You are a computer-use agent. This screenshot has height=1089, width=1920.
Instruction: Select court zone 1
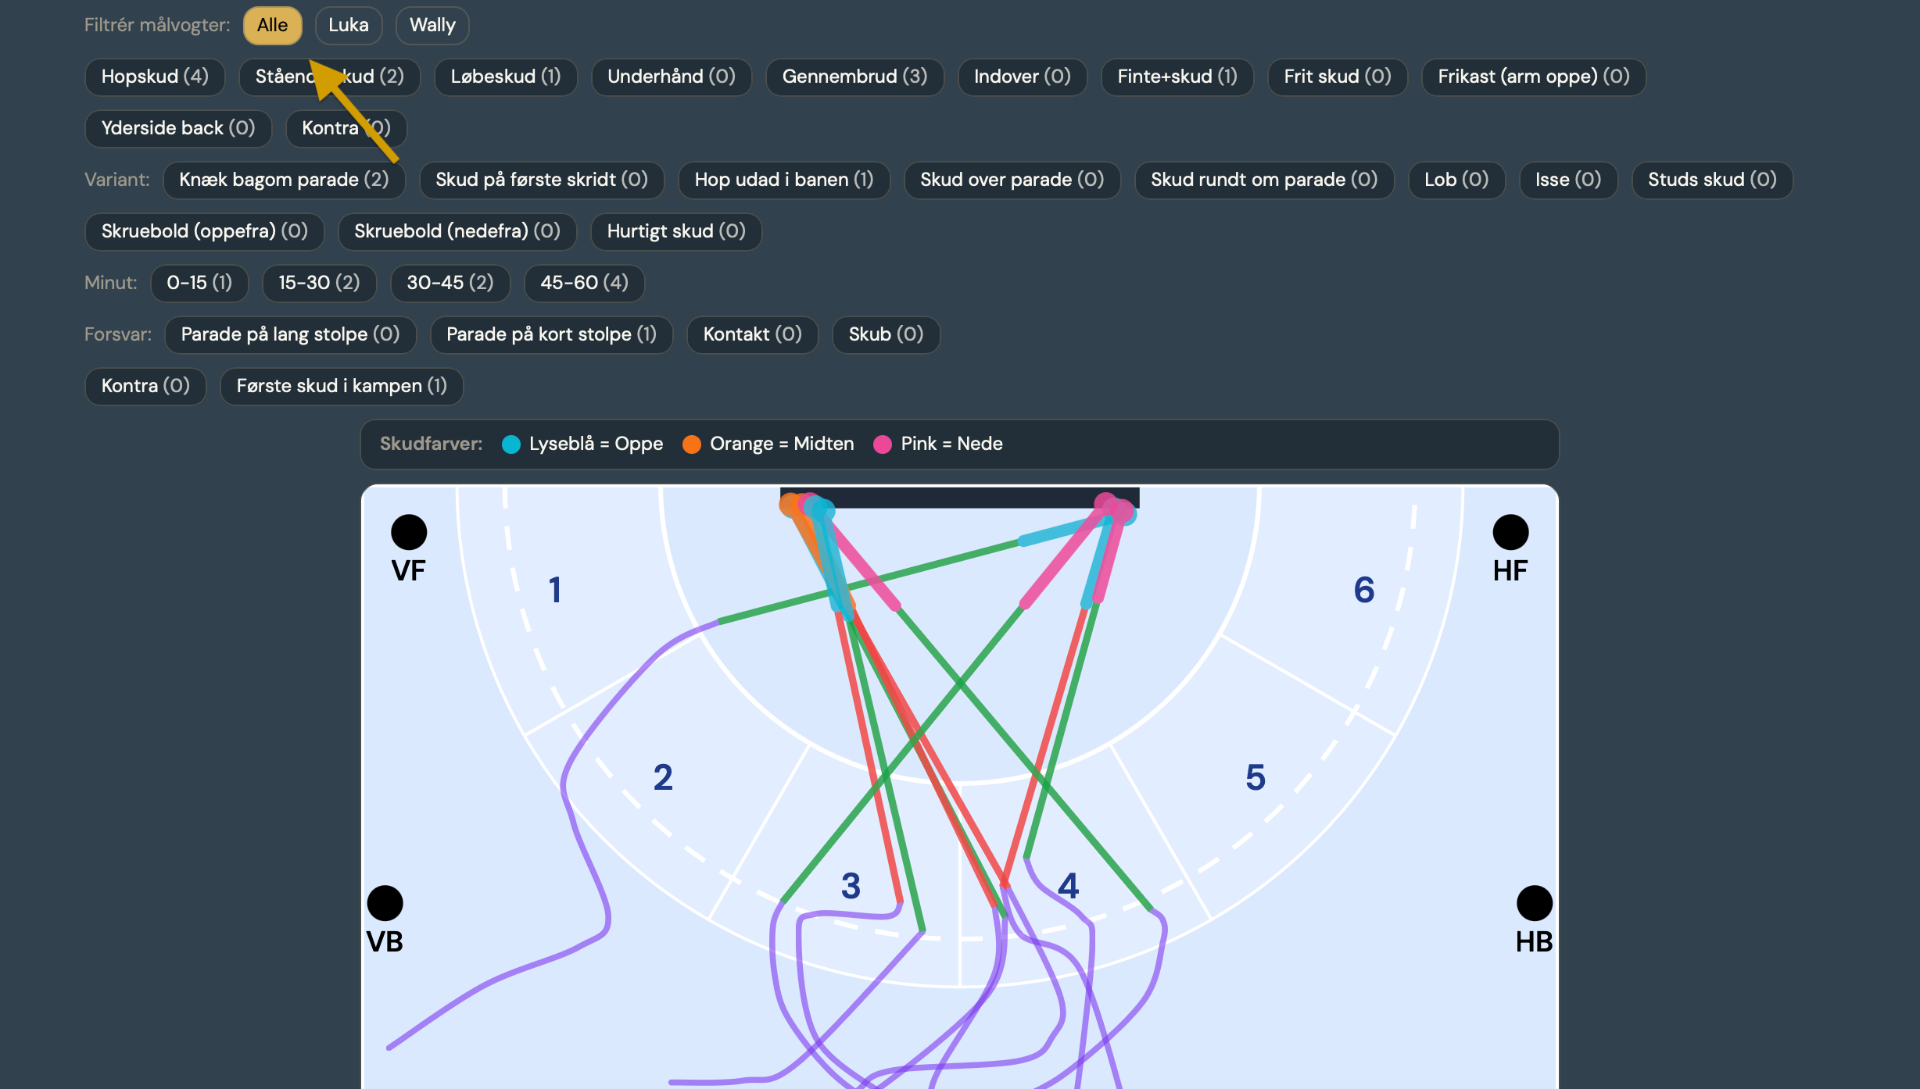[x=555, y=590]
